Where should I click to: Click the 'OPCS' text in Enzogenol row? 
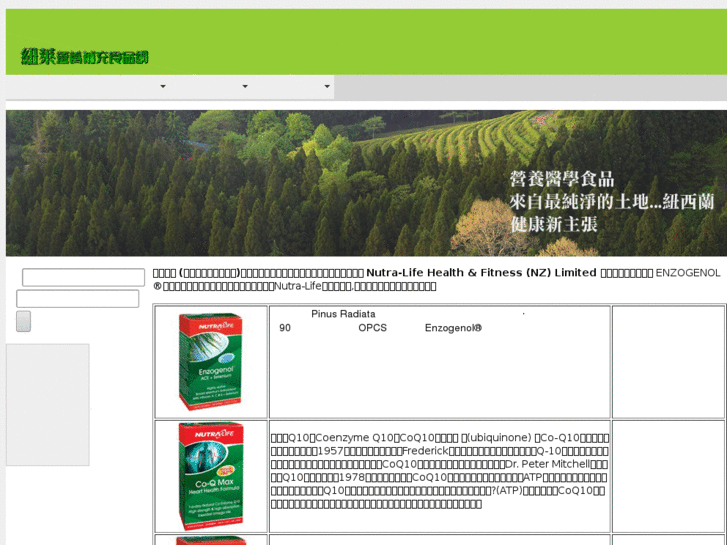(x=372, y=328)
